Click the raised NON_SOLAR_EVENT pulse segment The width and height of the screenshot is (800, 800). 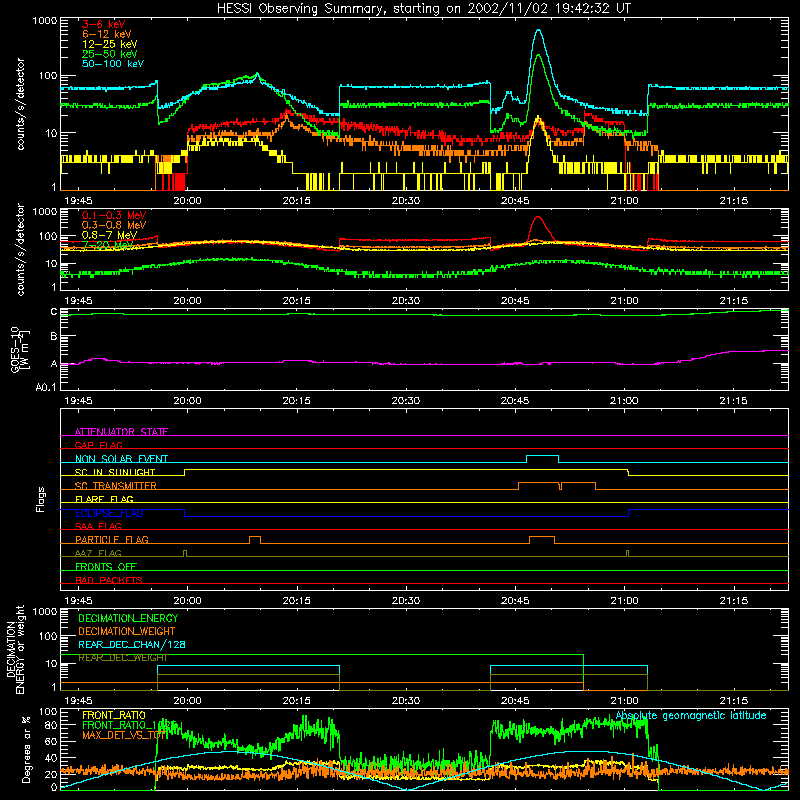click(542, 455)
